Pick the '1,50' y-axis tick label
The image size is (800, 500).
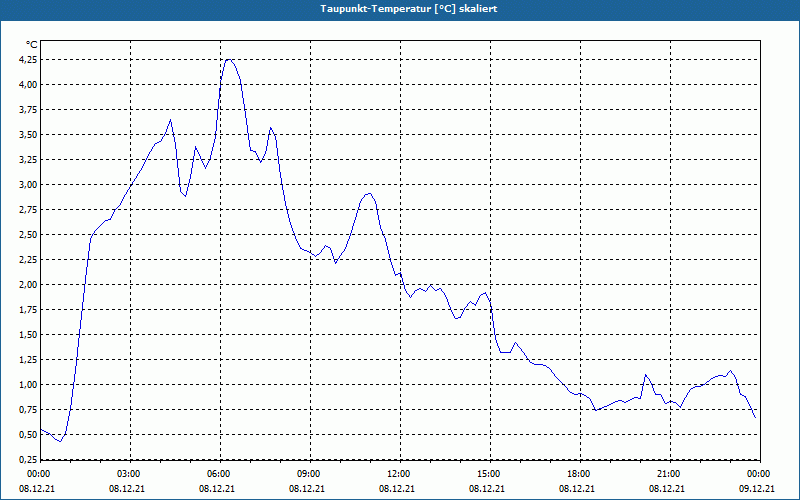(x=28, y=335)
